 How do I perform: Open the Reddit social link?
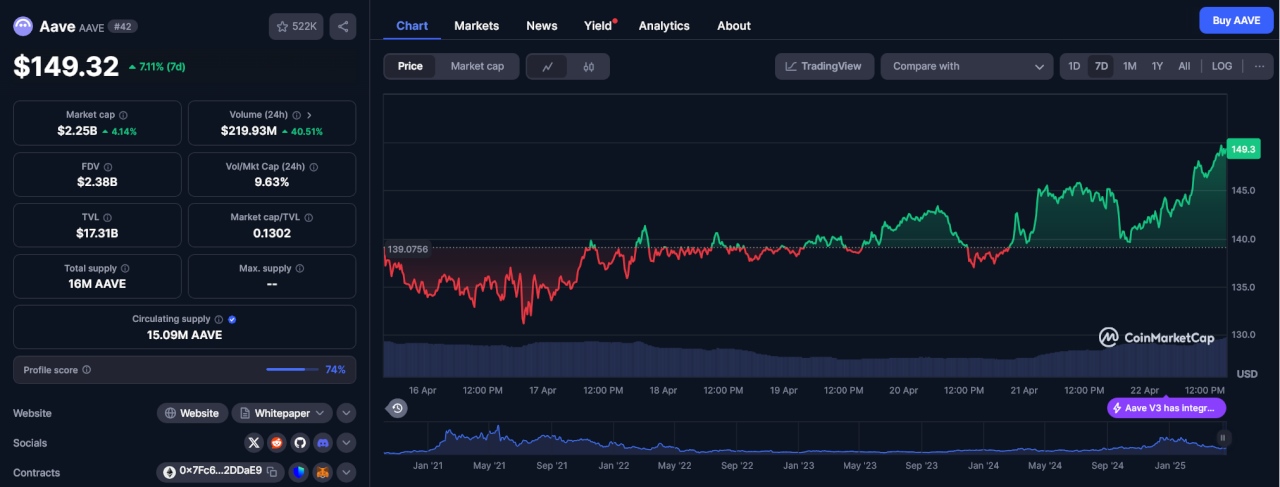point(277,442)
